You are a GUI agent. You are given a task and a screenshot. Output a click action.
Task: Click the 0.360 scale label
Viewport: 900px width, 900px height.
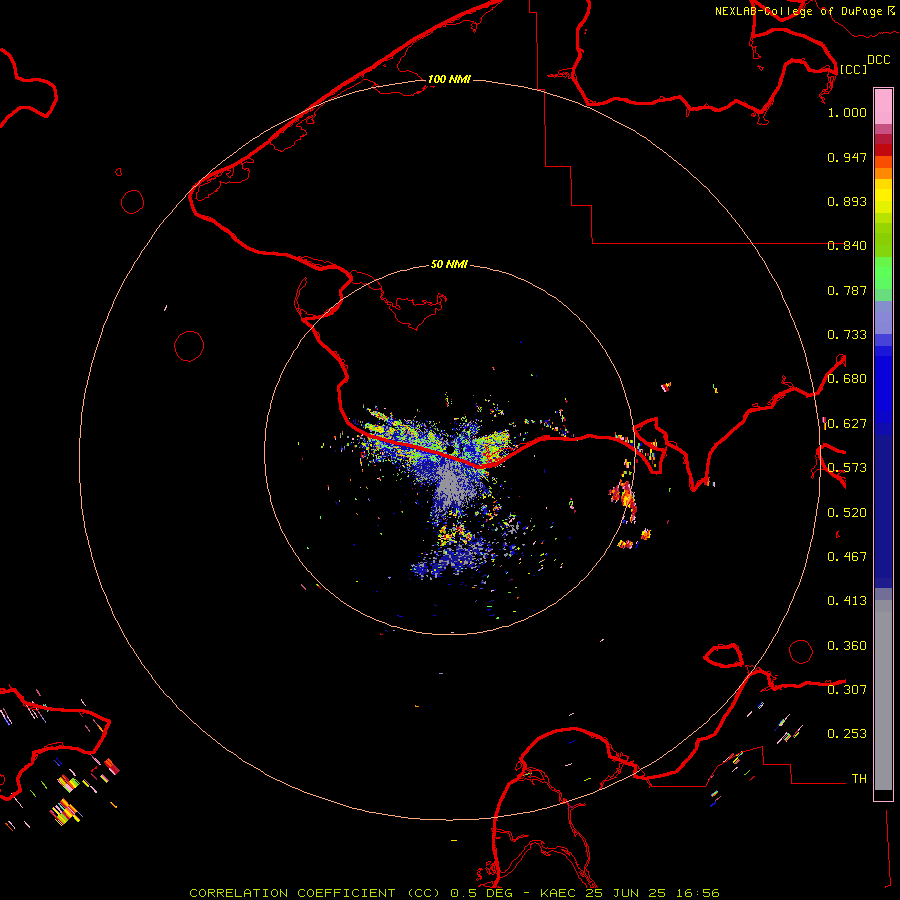[x=847, y=646]
